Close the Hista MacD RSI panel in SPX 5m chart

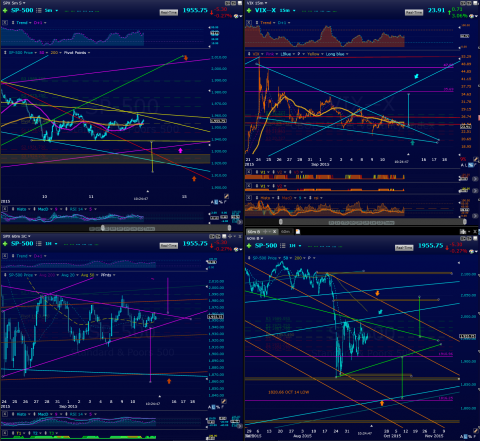tap(5, 209)
